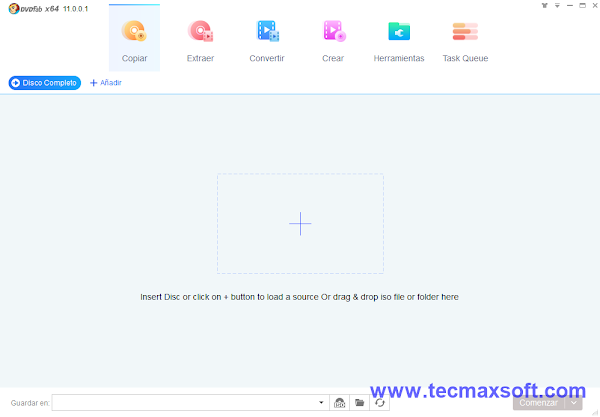Click the Añadir source button
Image resolution: width=600 pixels, height=417 pixels.
(106, 83)
